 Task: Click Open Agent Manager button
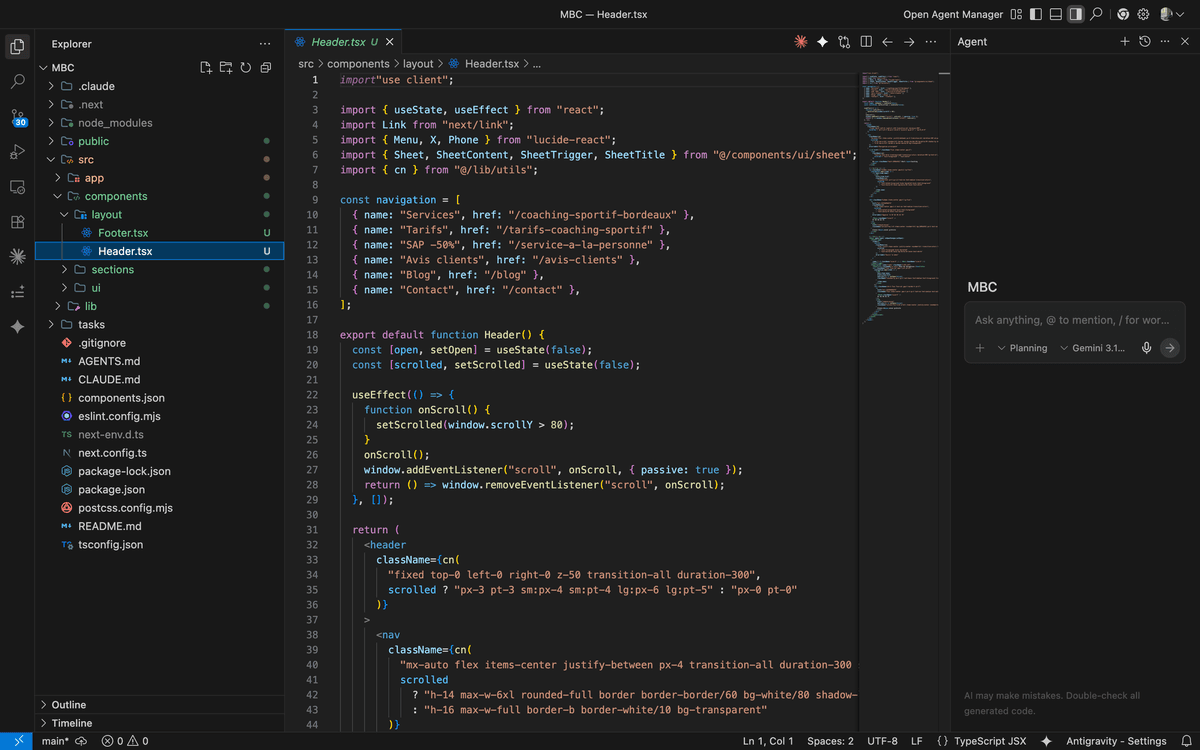(952, 14)
